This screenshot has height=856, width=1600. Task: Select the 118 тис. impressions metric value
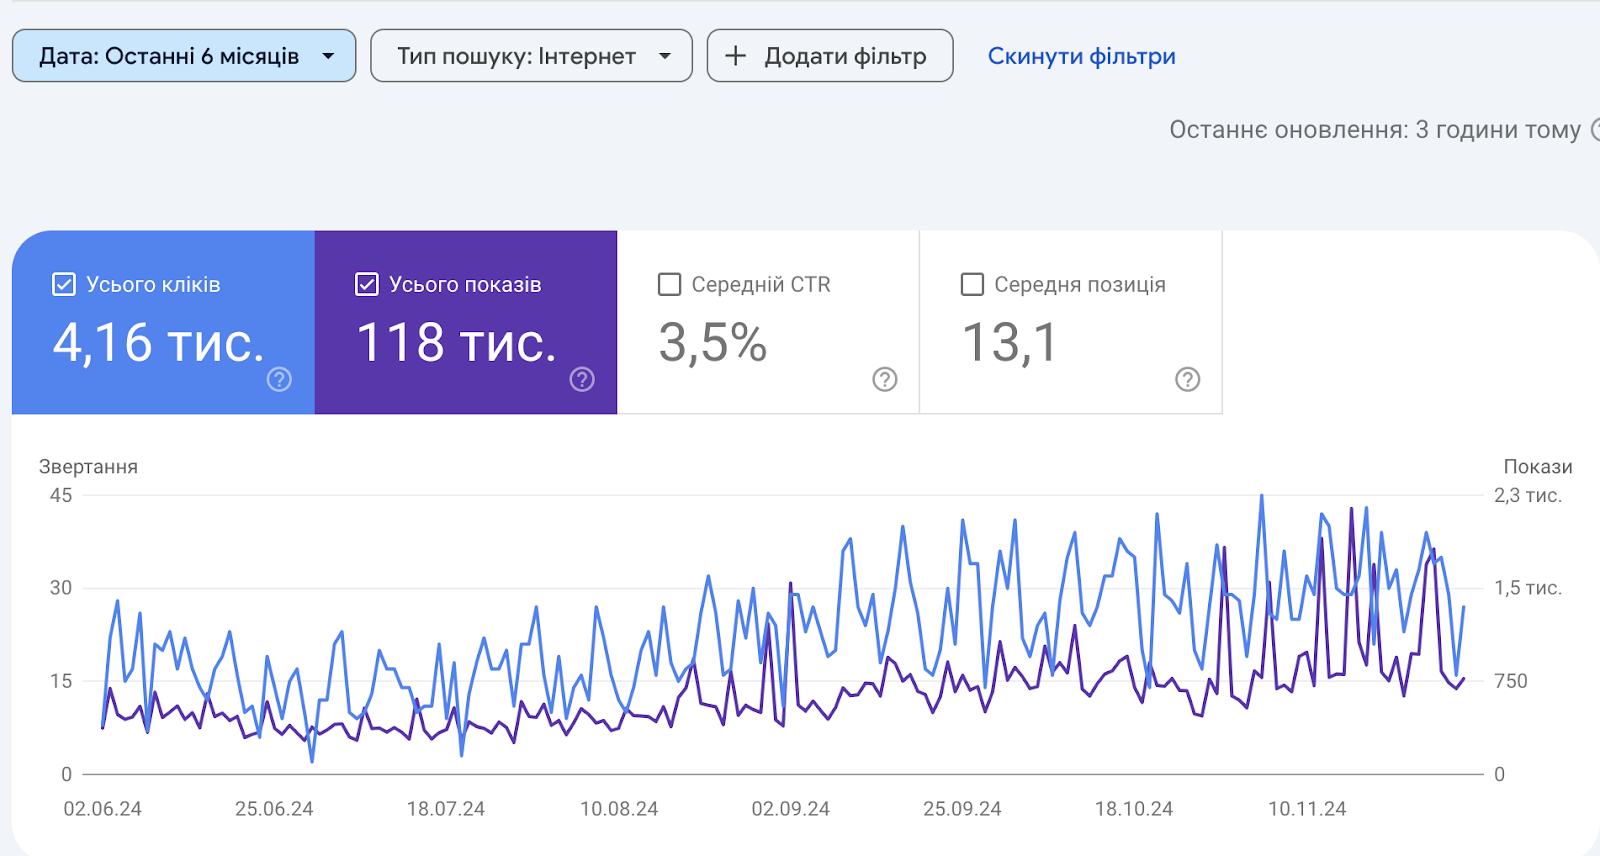pos(456,343)
